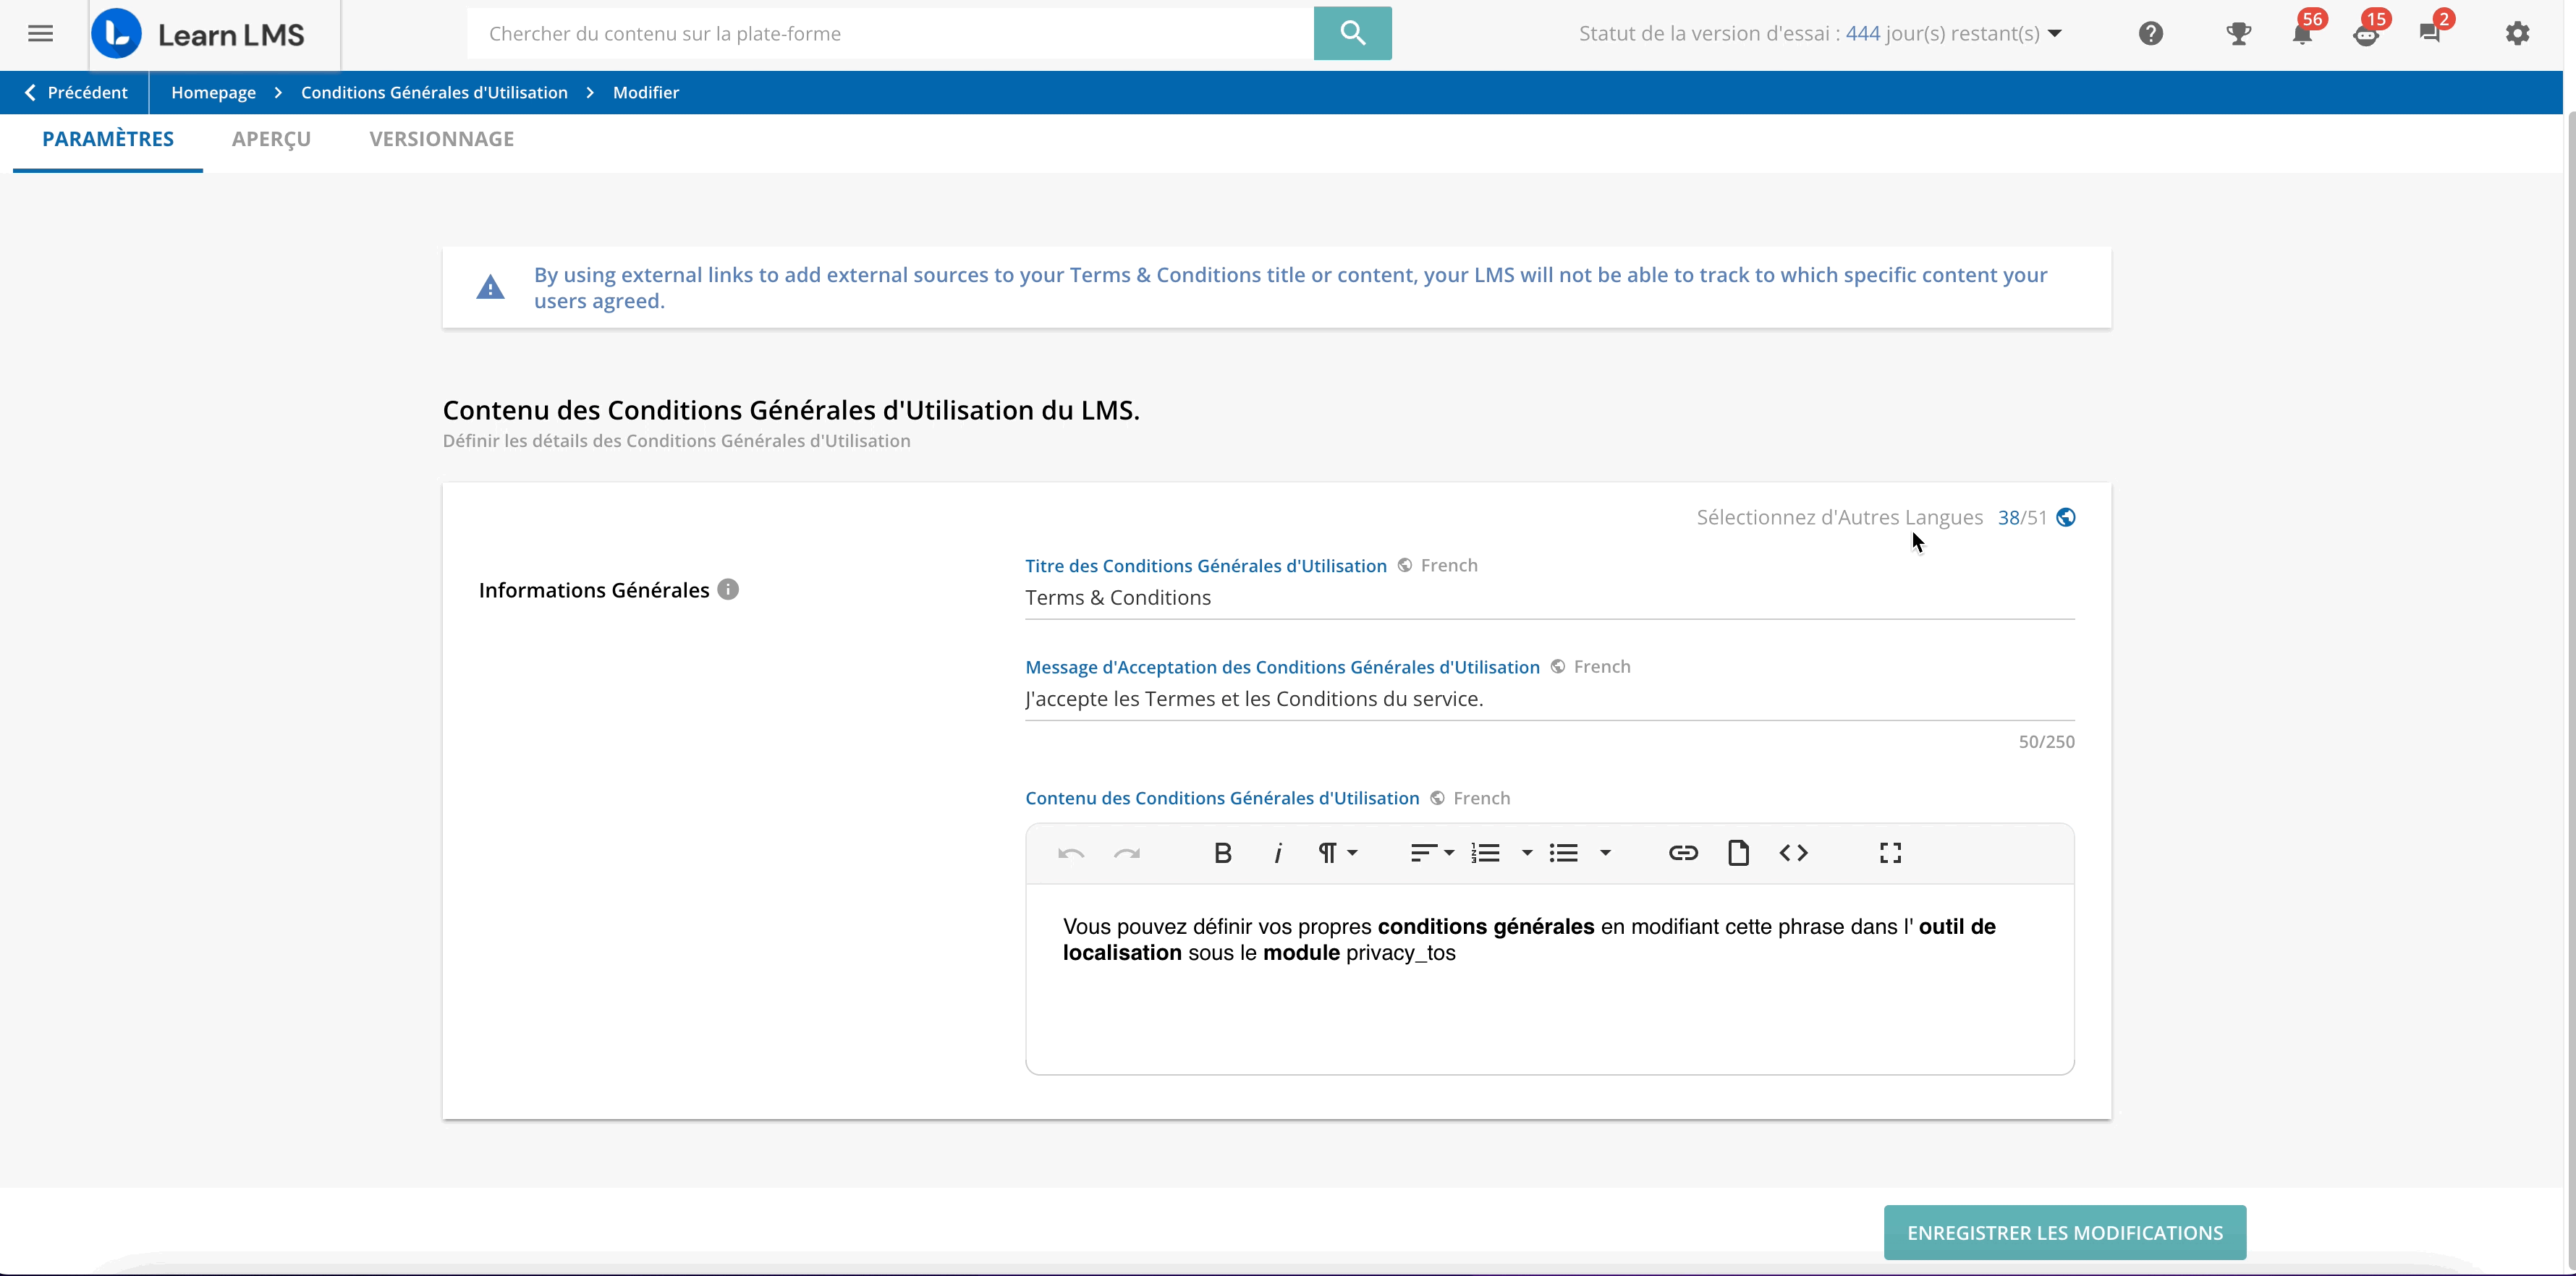Viewport: 2576px width, 1276px height.
Task: Toggle the editor fullscreen mode
Action: point(1890,853)
